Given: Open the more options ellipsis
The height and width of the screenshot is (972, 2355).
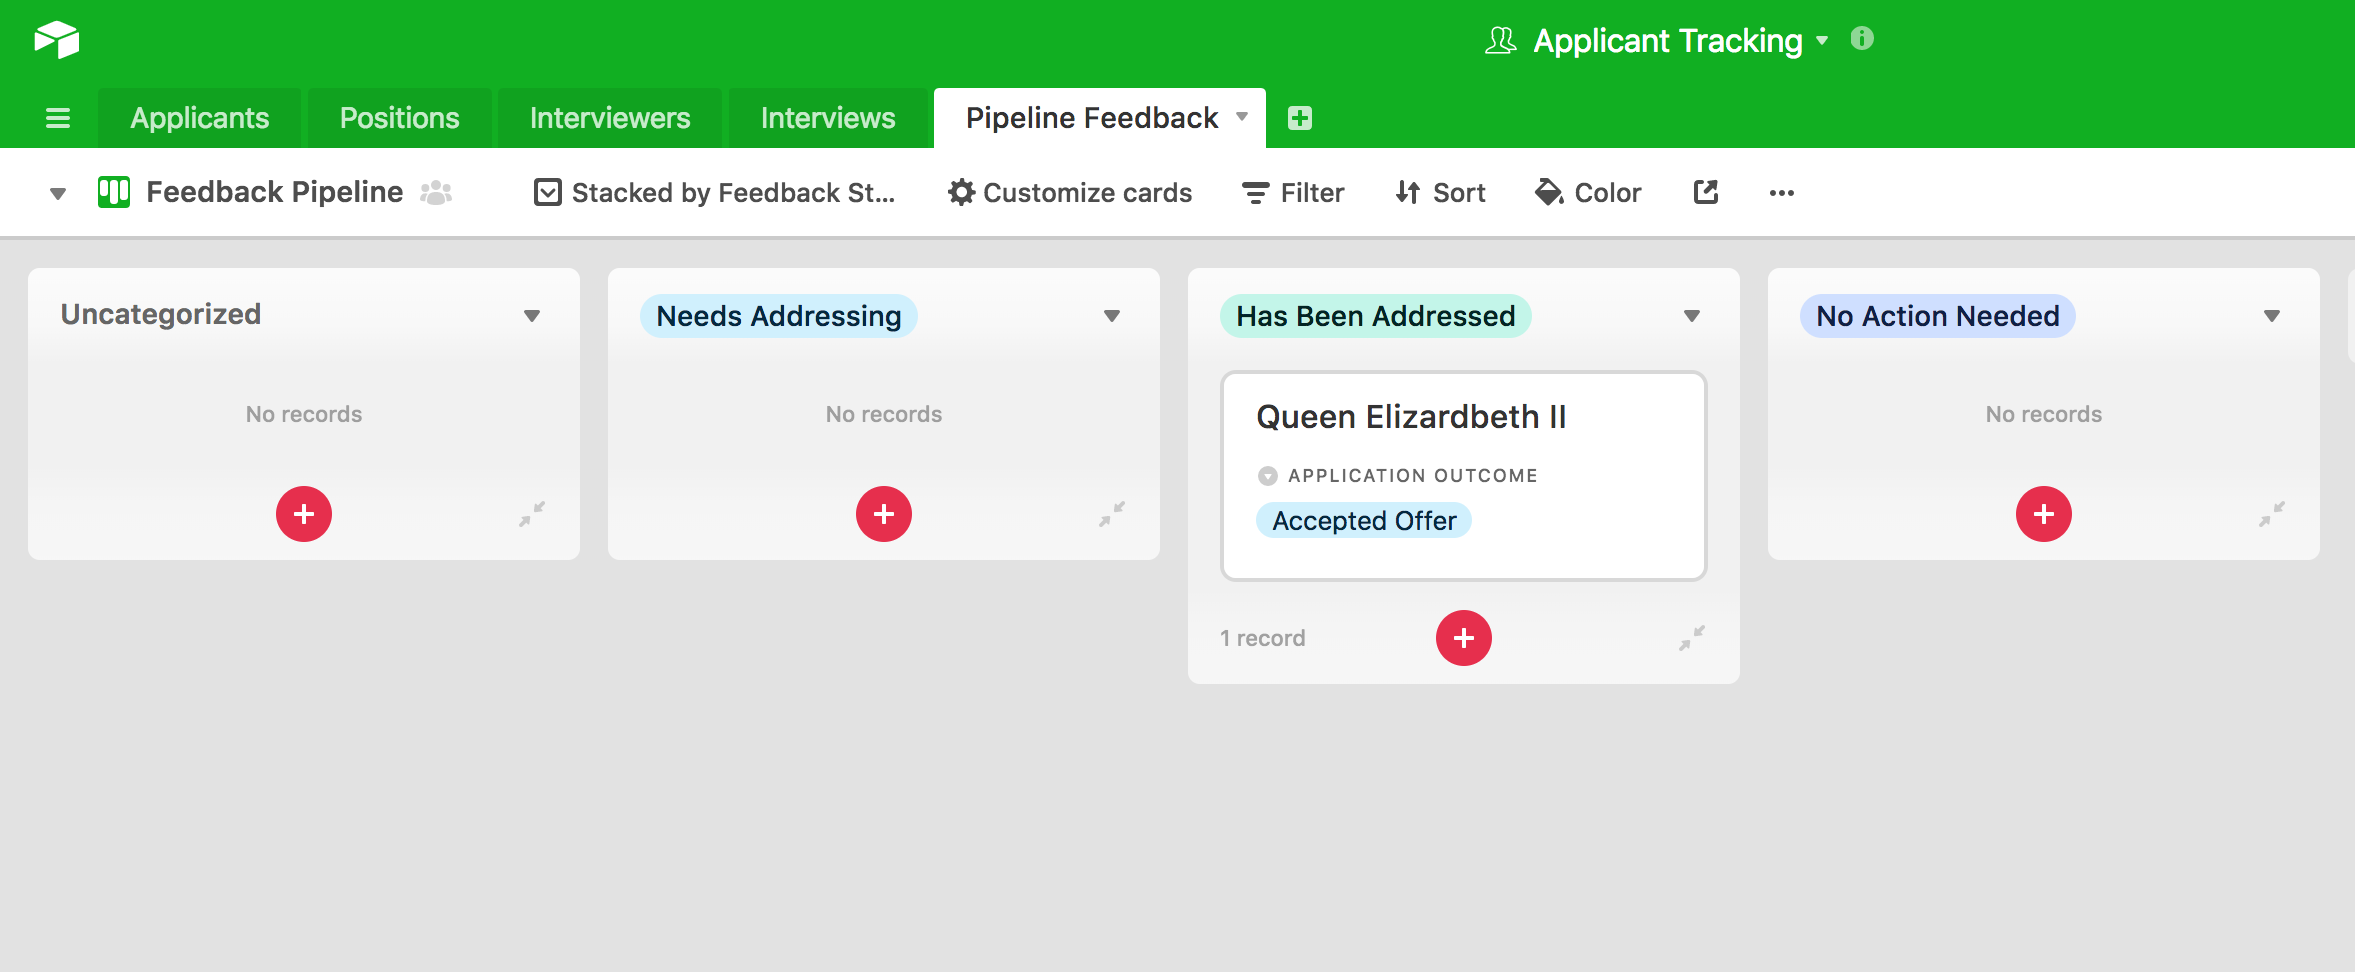Looking at the screenshot, I should click(x=1782, y=193).
